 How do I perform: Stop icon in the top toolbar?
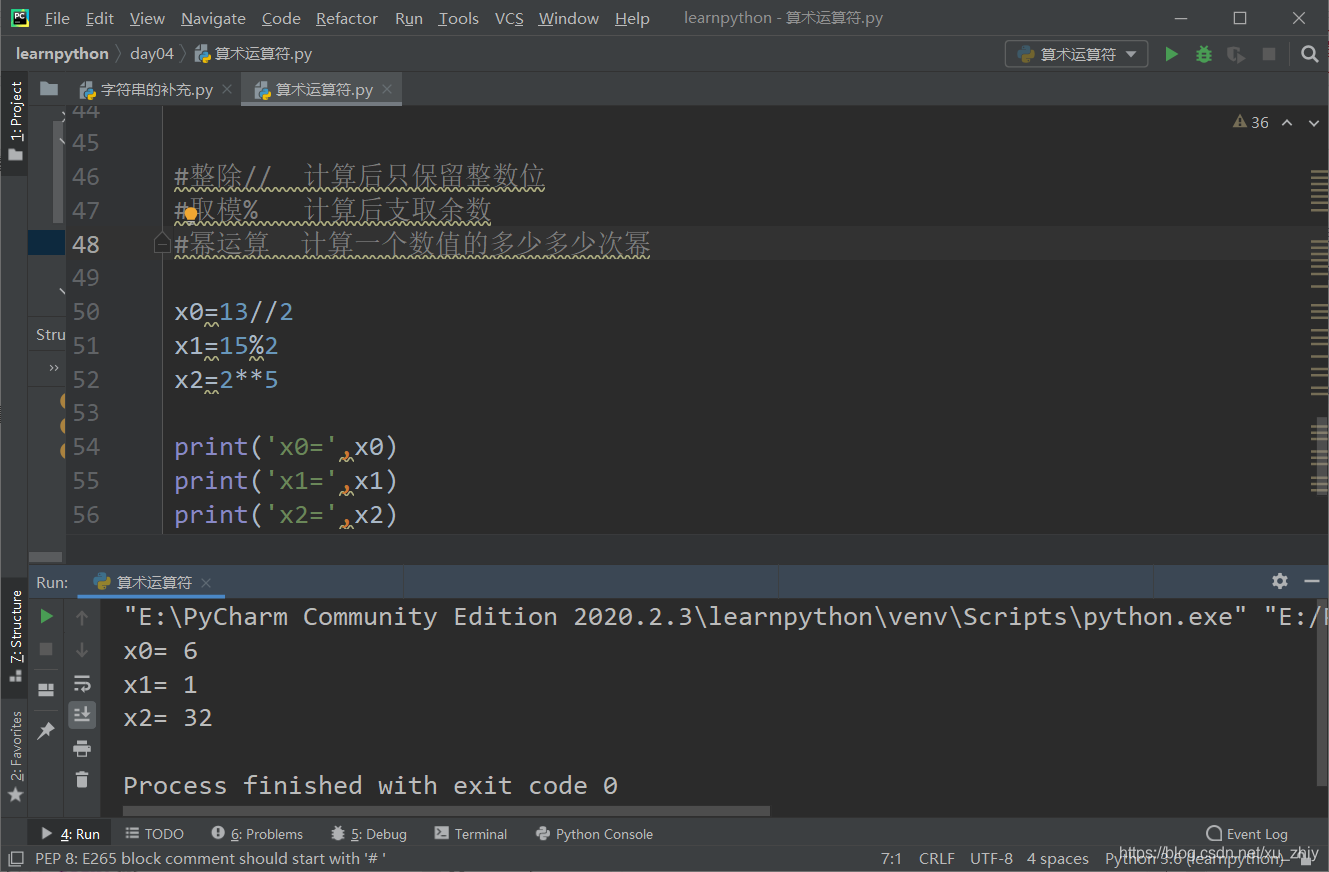(1269, 54)
